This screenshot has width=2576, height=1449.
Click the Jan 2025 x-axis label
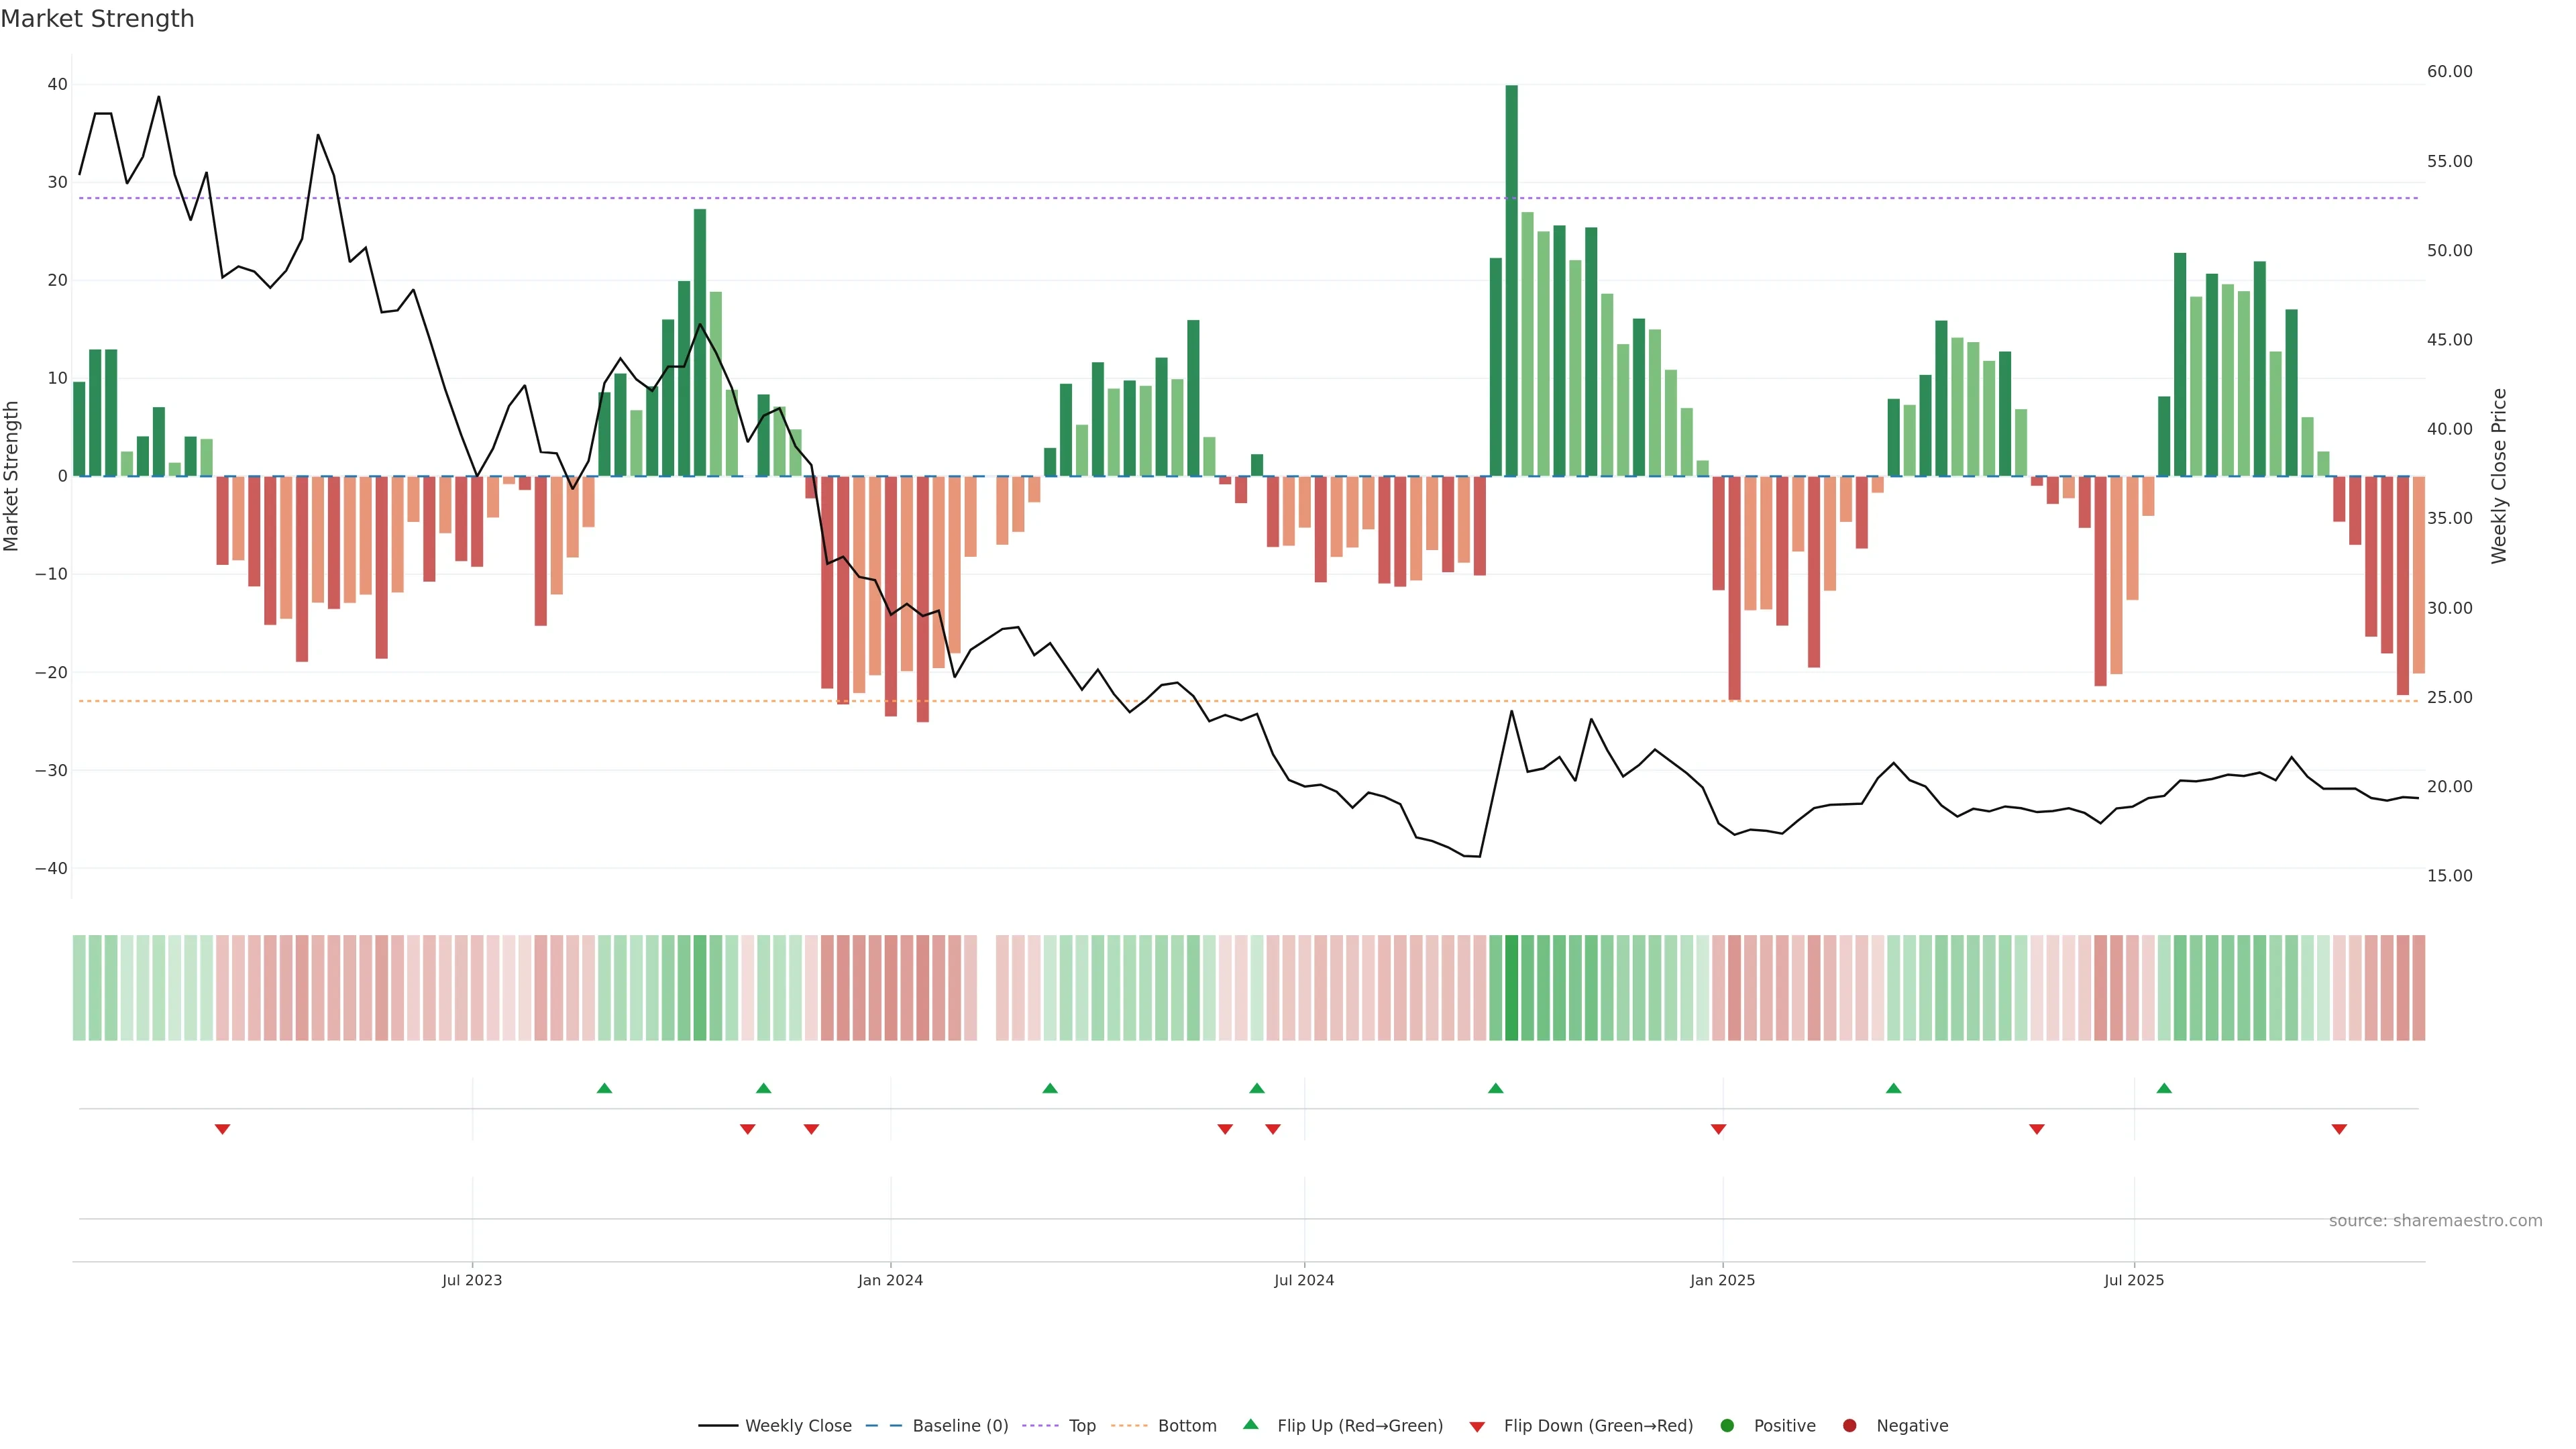click(x=1722, y=1280)
